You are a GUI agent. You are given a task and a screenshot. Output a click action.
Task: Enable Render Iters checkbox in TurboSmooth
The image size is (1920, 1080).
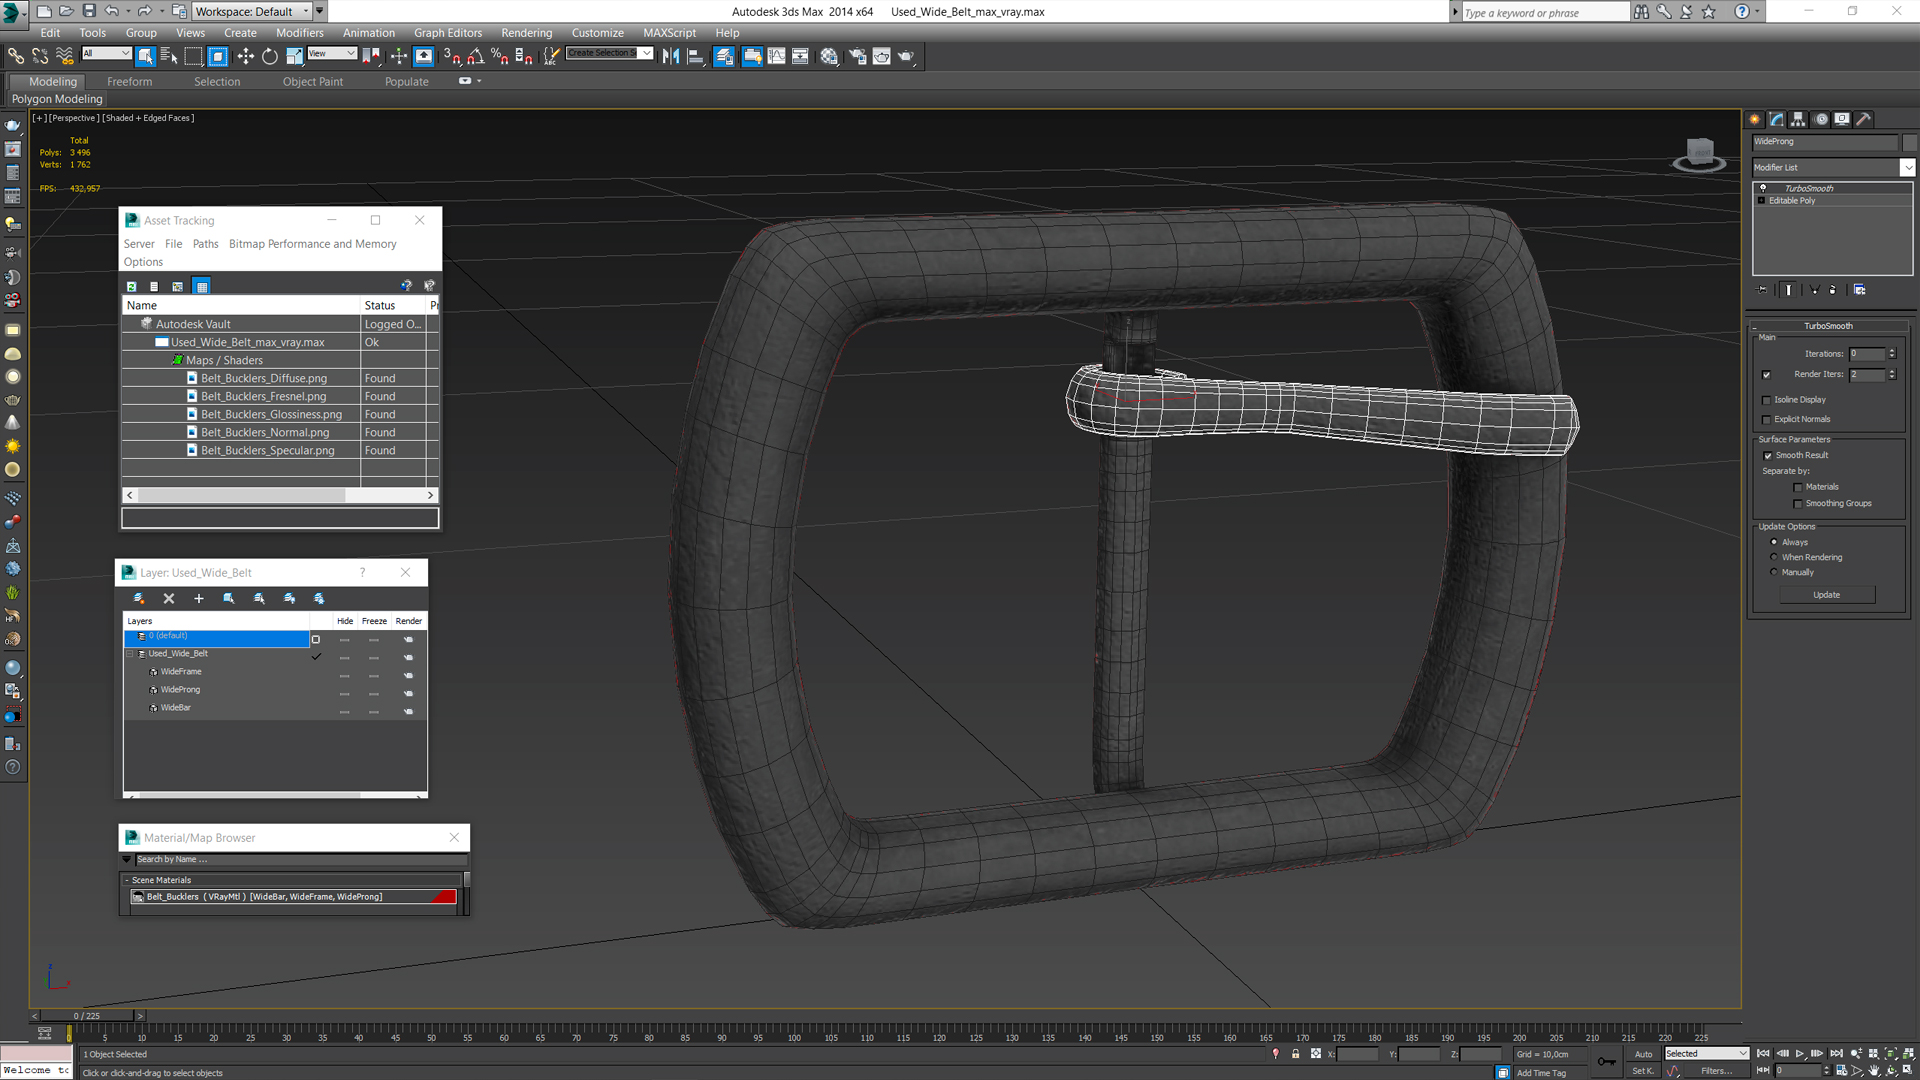pyautogui.click(x=1766, y=375)
